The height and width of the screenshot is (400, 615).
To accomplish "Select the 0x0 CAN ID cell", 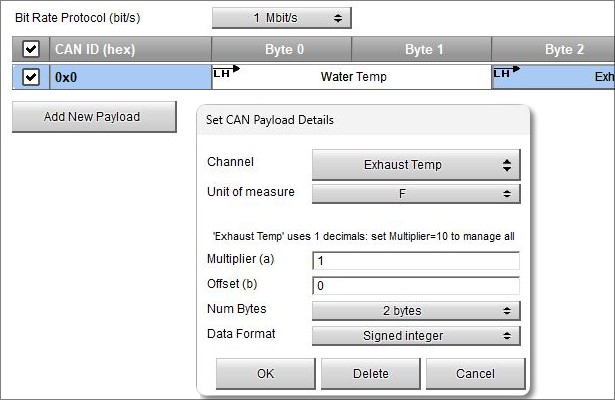I will coord(130,77).
